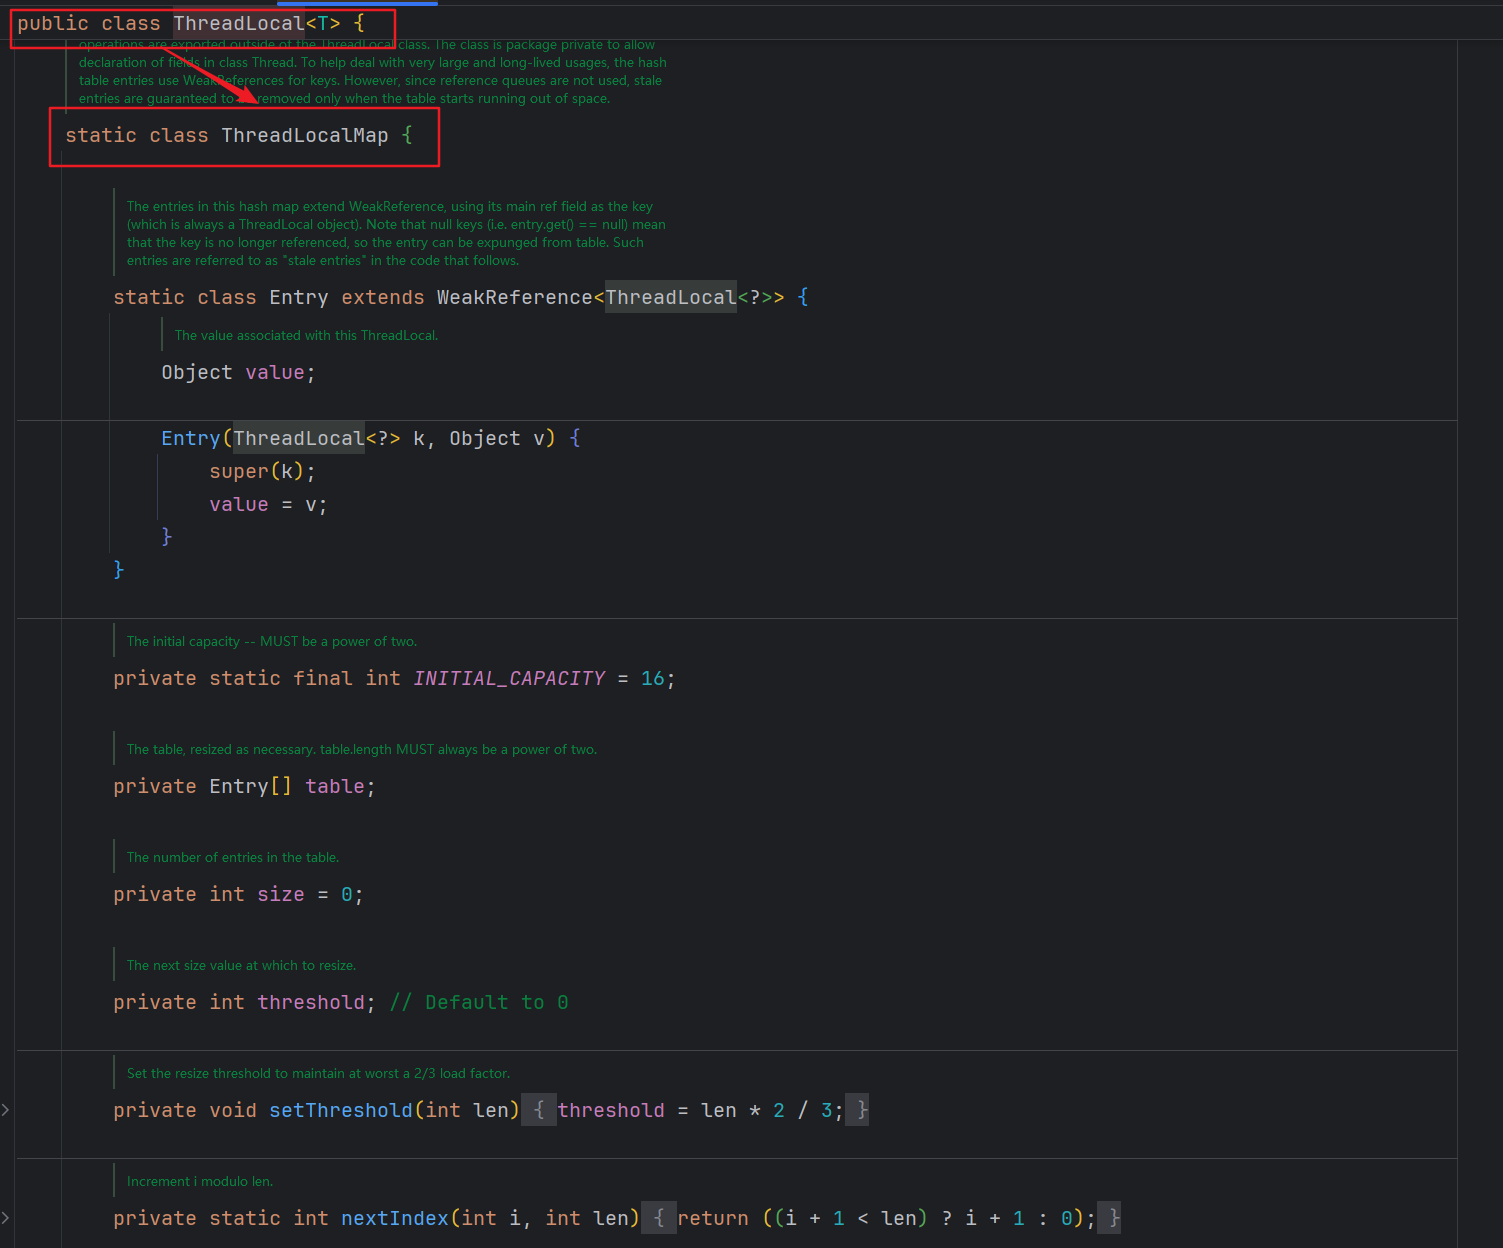The image size is (1503, 1248).
Task: Click the INITIAL_CAPACITY constant name
Action: 509,679
